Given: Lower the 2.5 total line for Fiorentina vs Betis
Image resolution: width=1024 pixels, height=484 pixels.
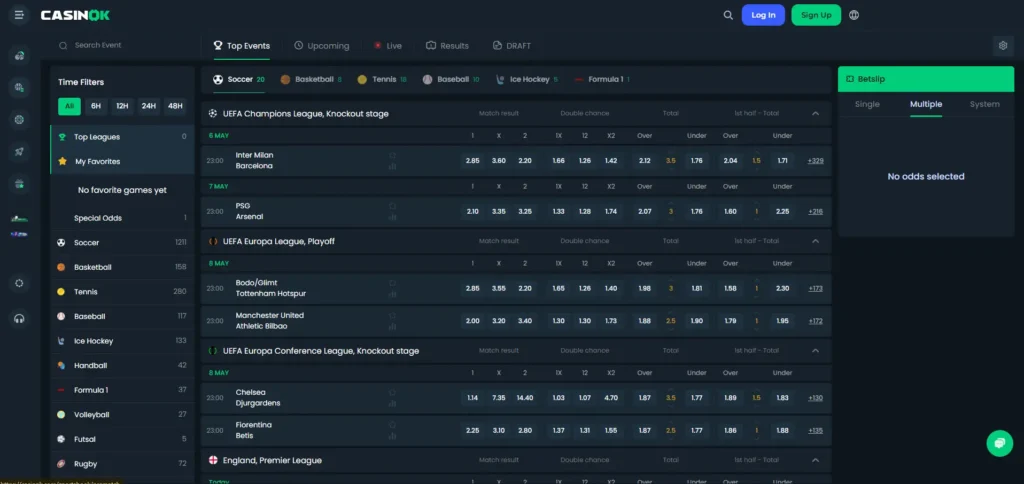Looking at the screenshot, I should coord(671,440).
